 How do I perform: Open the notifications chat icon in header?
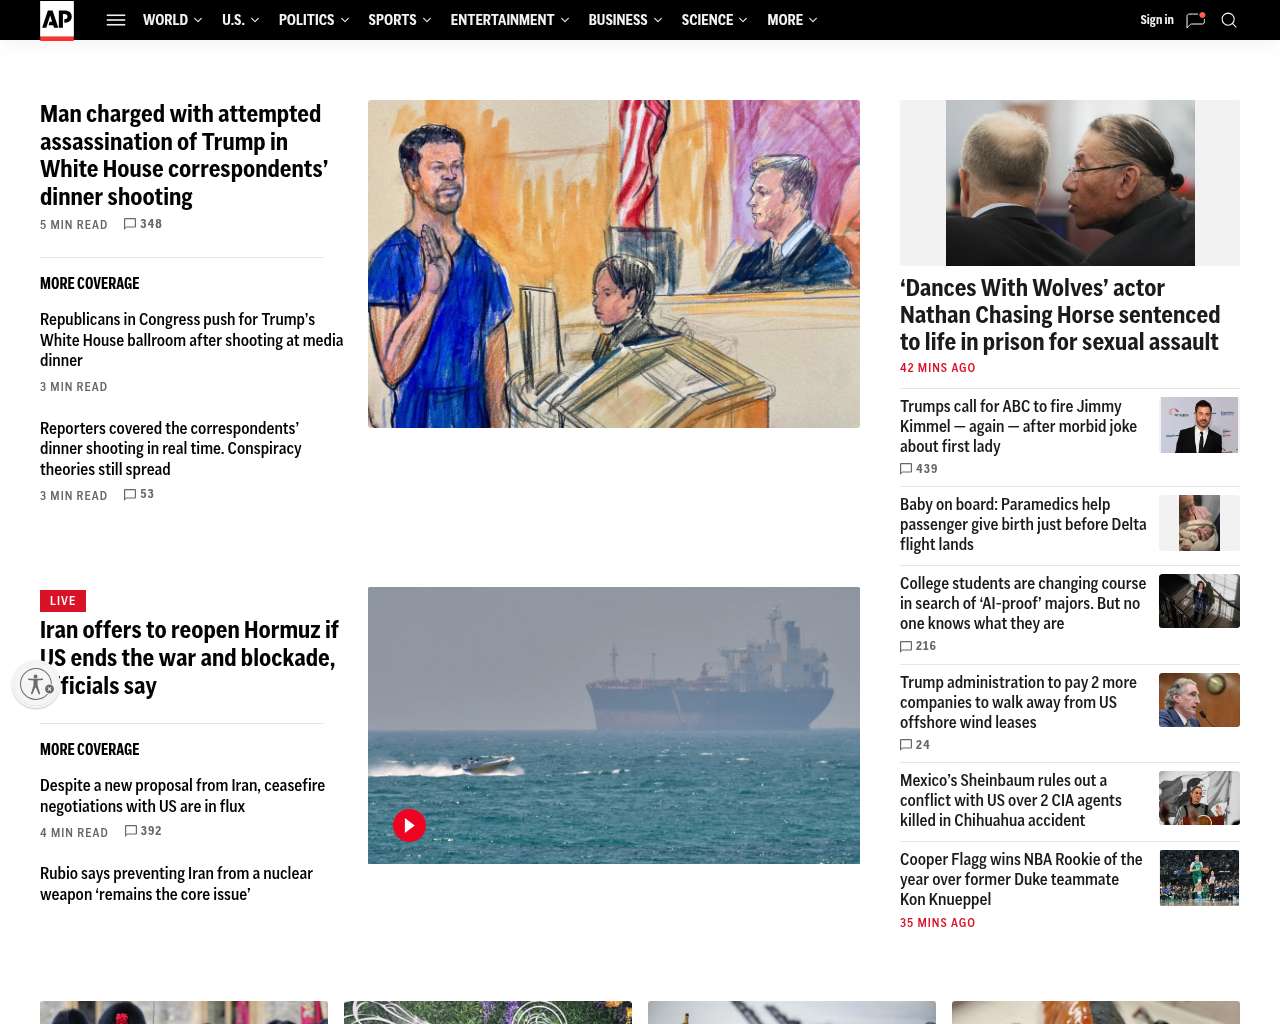[x=1195, y=20]
